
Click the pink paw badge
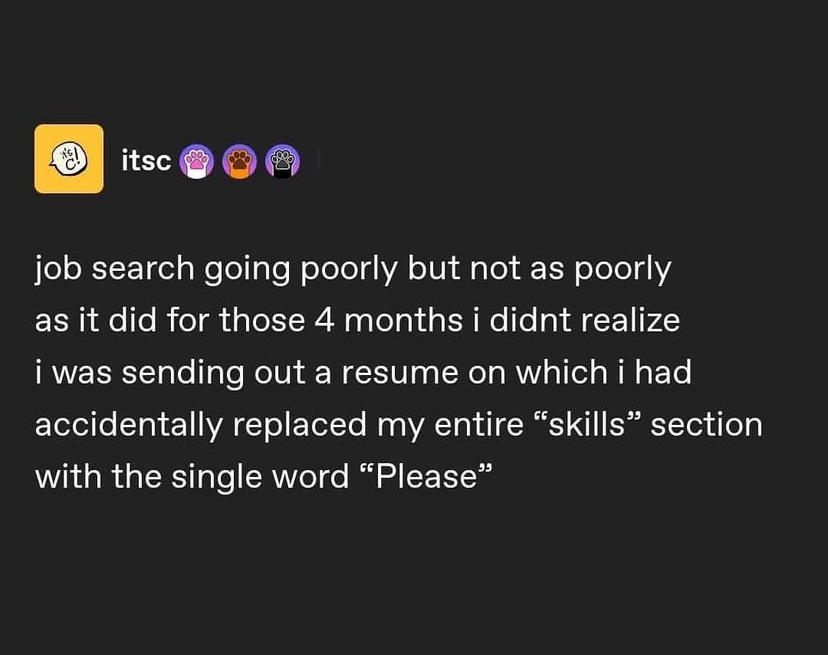click(197, 161)
